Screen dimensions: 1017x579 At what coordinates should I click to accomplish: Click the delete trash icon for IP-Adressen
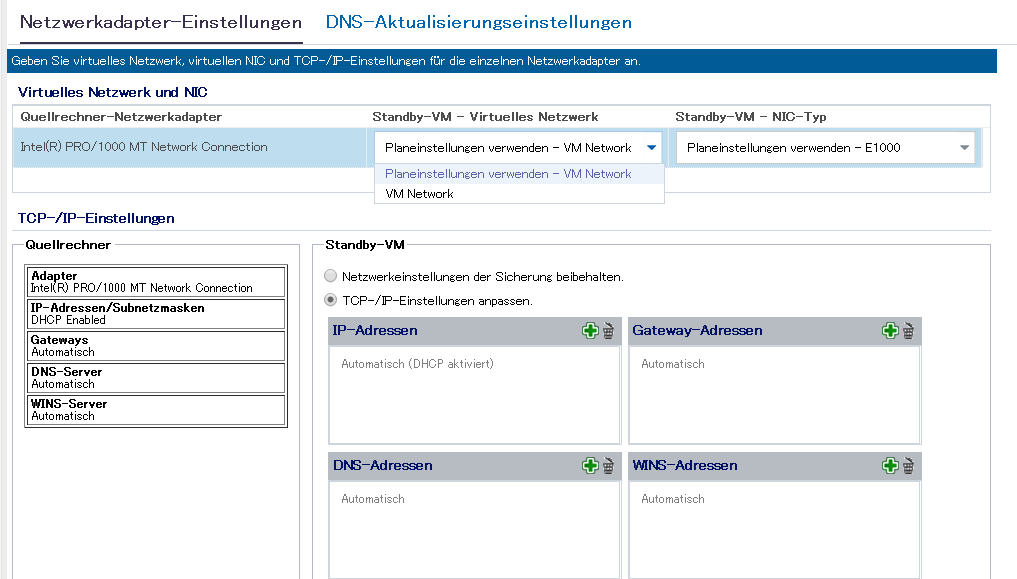[608, 331]
